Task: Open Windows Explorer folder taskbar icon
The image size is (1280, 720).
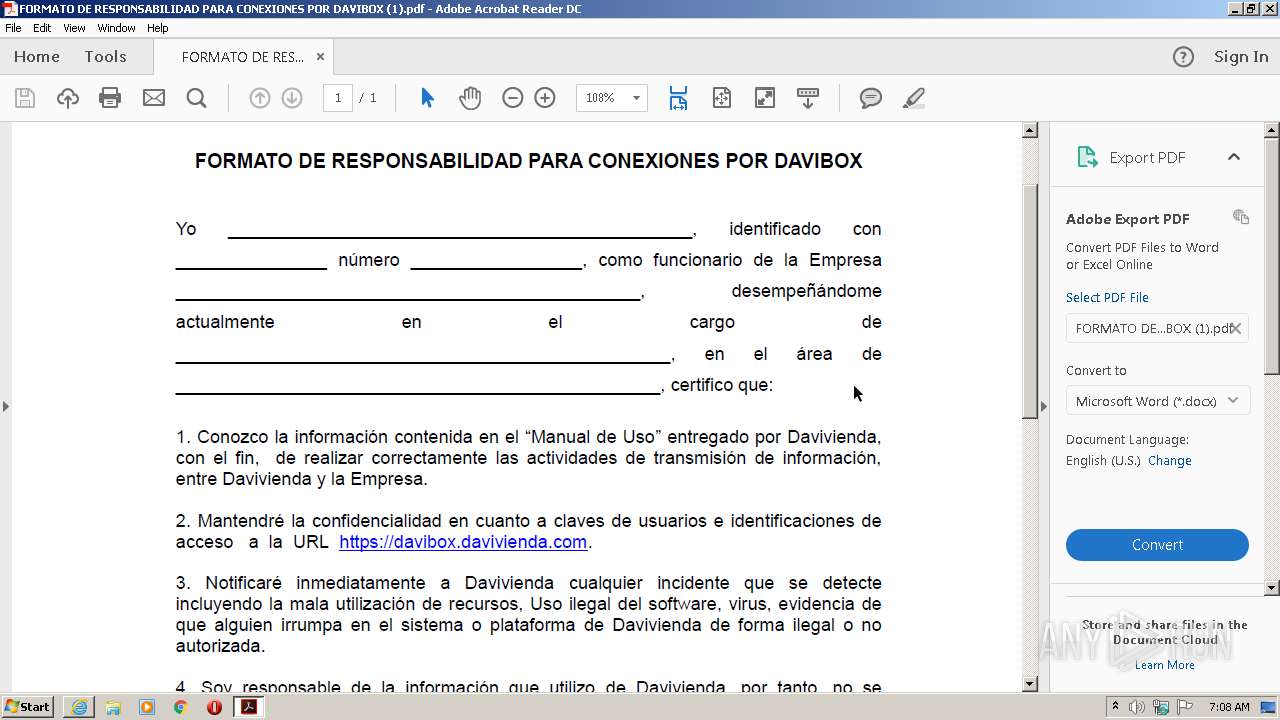Action: pyautogui.click(x=113, y=707)
